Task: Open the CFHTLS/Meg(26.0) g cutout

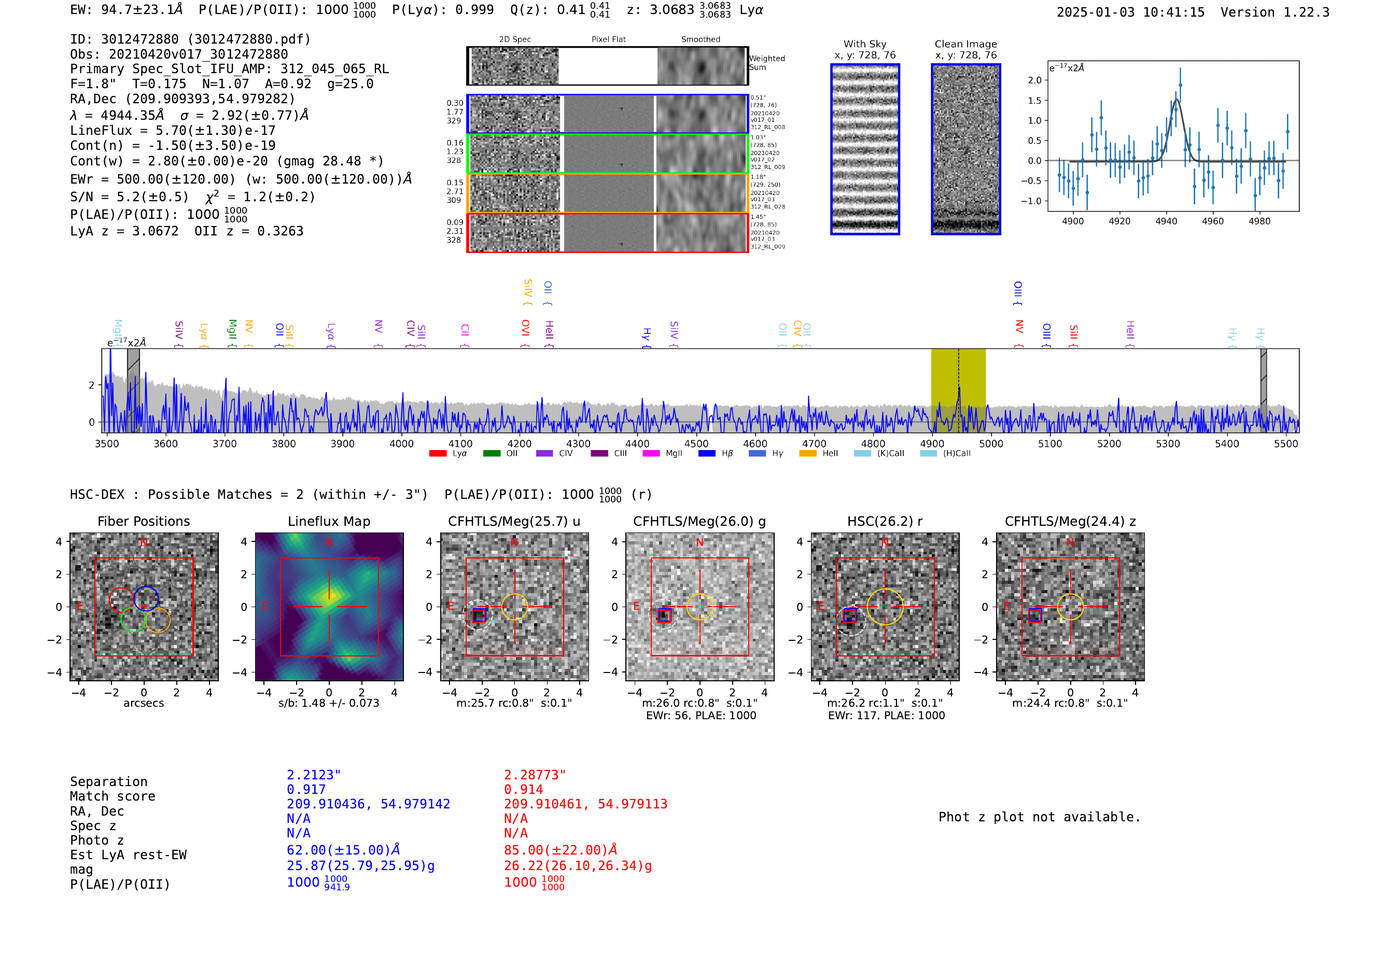Action: point(700,607)
